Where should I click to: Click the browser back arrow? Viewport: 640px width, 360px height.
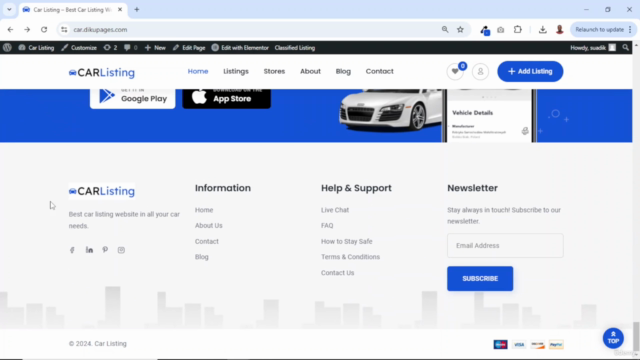tap(10, 29)
